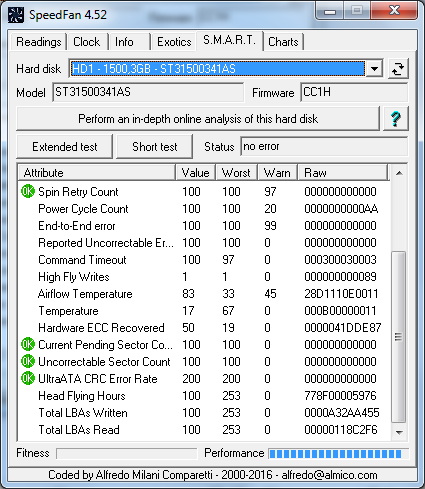Click raw value 000000000089
Viewport: 425px width, 489px height.
pos(340,277)
